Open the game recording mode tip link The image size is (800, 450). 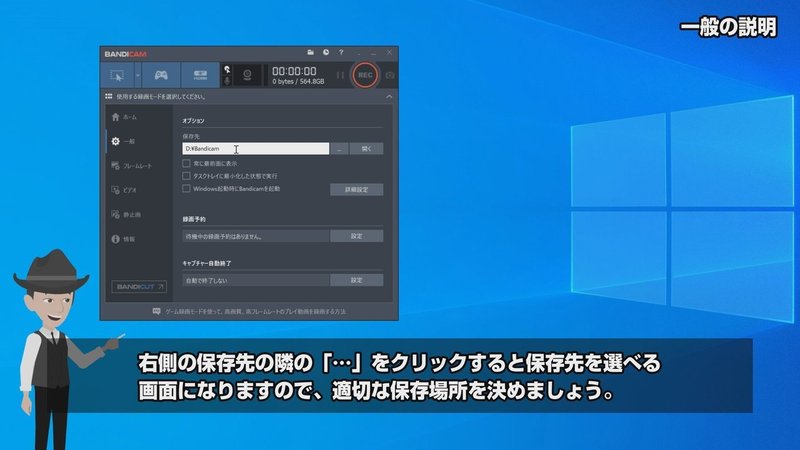(x=256, y=311)
